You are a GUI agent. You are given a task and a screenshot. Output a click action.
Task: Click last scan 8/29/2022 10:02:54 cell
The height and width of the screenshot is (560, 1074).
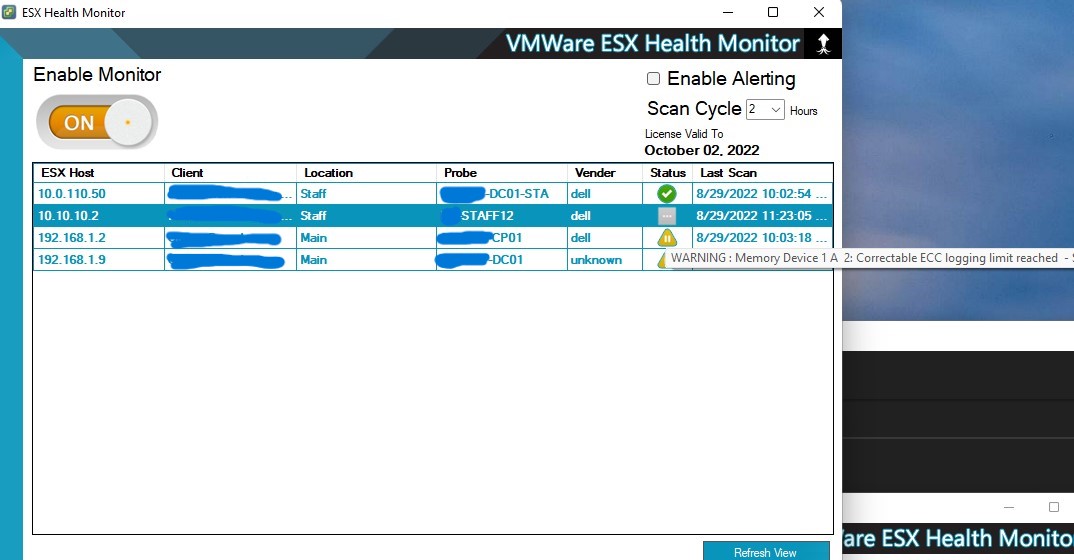(x=762, y=194)
